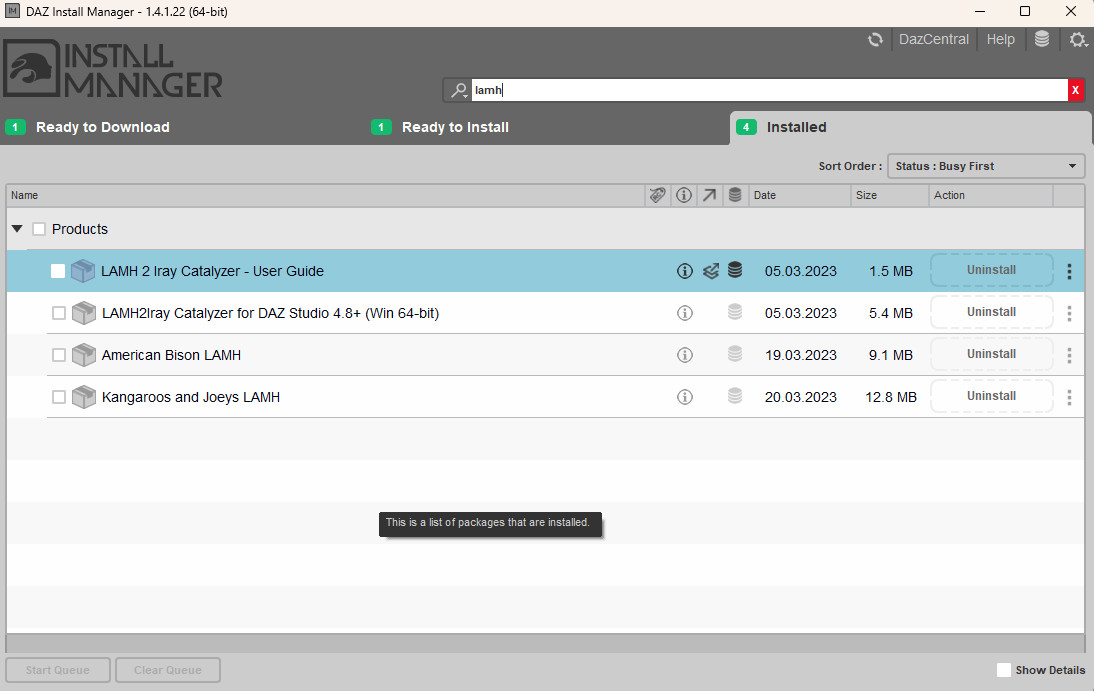Select the date 19.03.2023 cell
The width and height of the screenshot is (1094, 691).
point(800,355)
